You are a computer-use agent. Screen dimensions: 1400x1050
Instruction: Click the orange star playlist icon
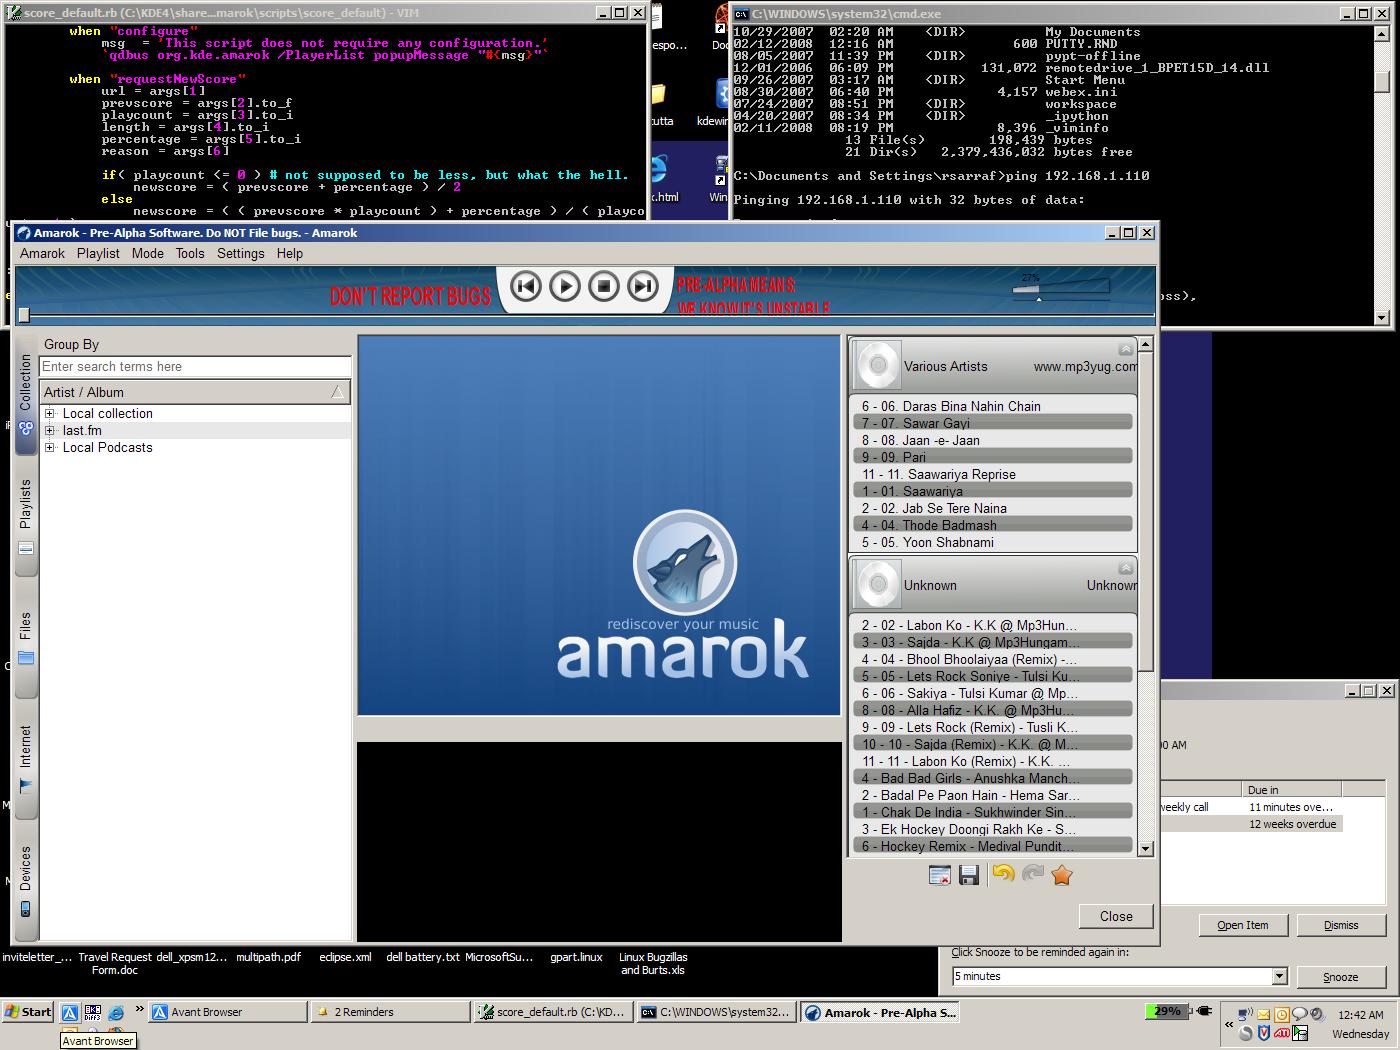(x=1062, y=875)
